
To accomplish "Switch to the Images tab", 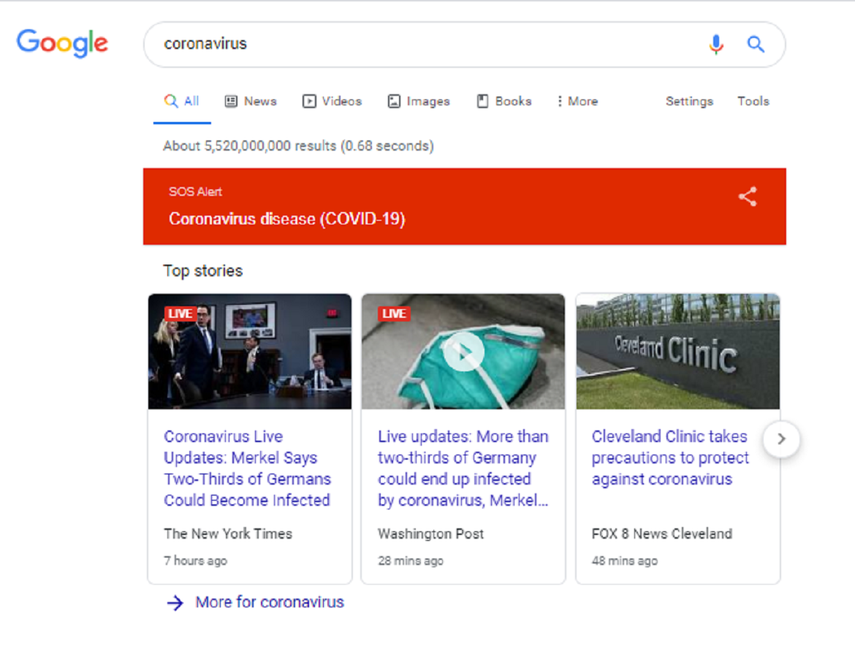I will (418, 101).
